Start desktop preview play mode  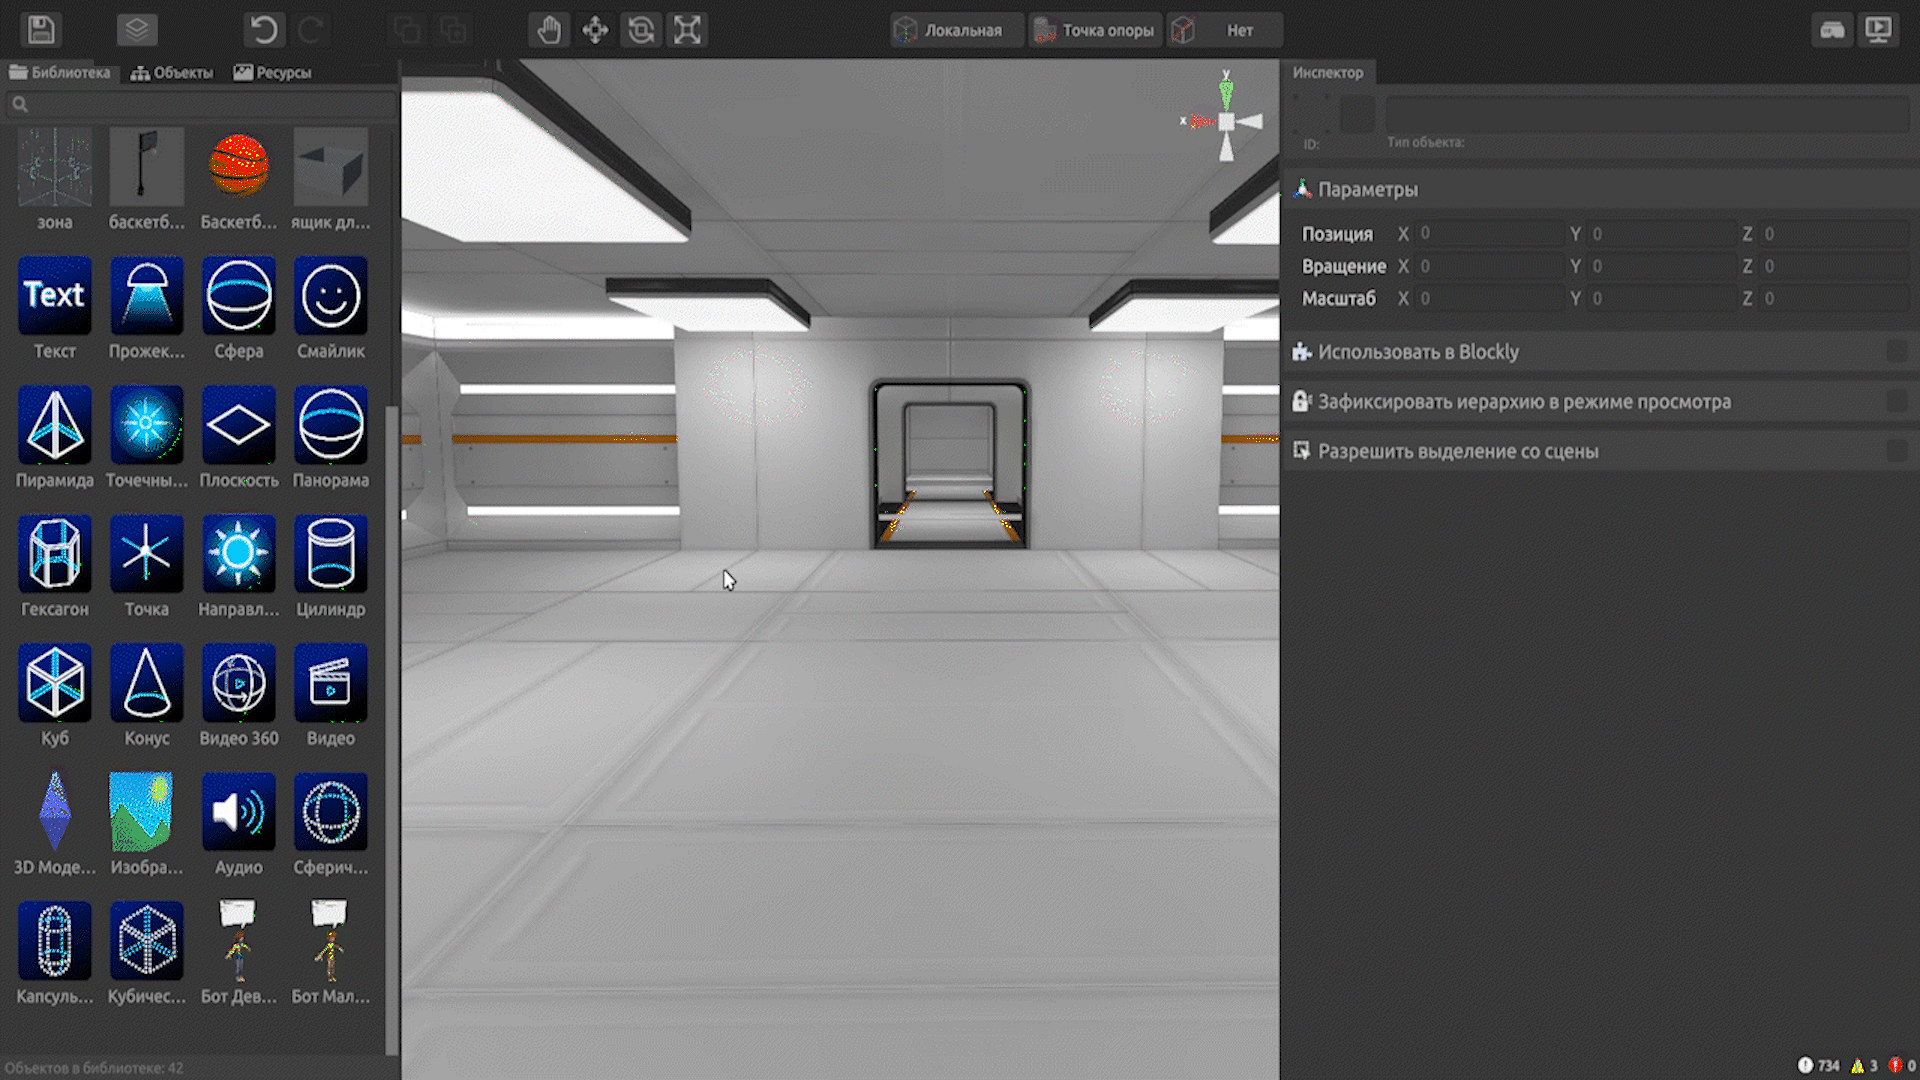click(x=1879, y=30)
